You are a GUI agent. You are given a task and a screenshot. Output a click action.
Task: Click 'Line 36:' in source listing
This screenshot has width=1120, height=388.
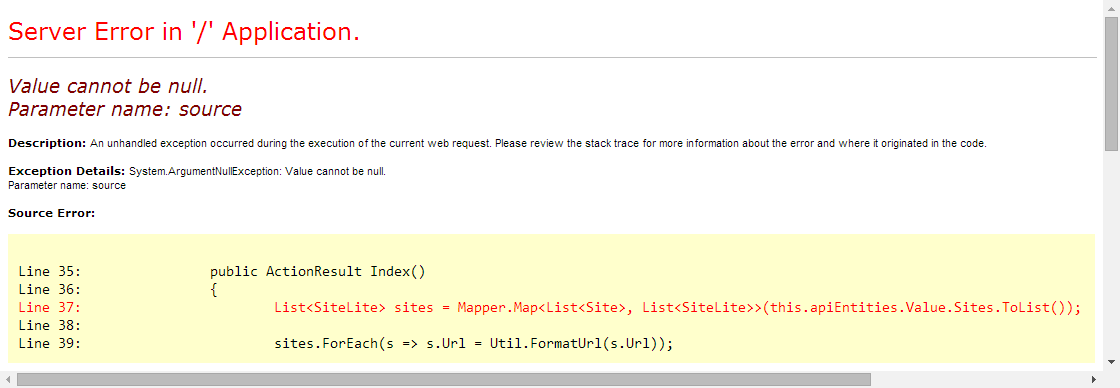[50, 290]
